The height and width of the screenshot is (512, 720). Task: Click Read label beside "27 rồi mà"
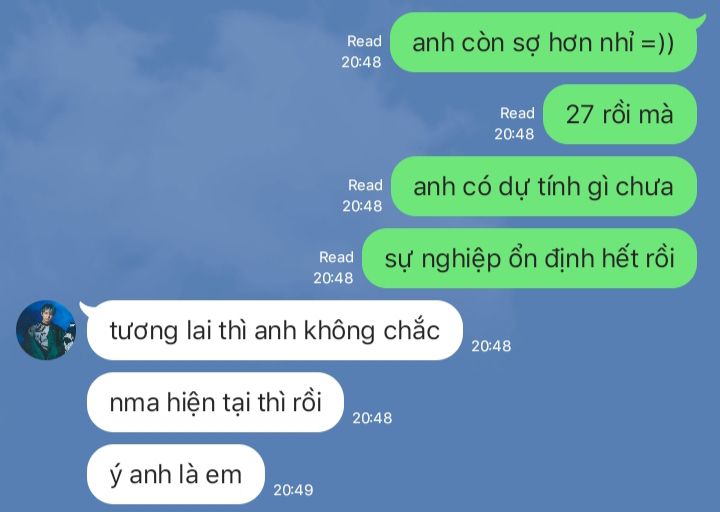tap(518, 113)
